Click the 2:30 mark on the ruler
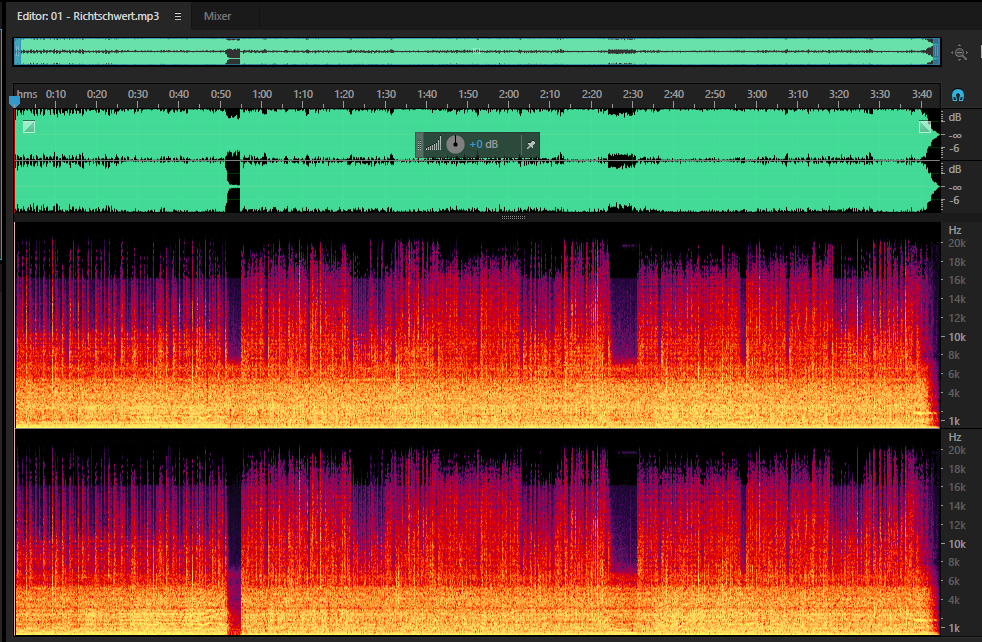982x642 pixels. tap(633, 94)
